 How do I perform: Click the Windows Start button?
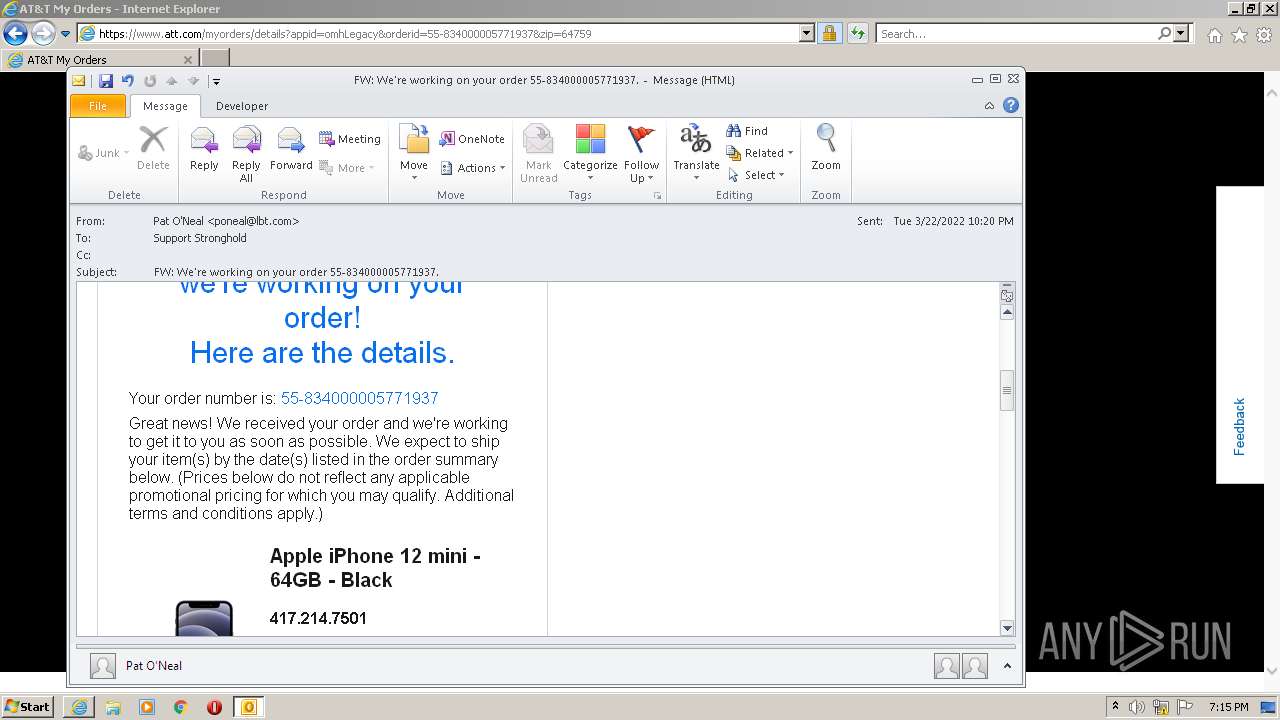[x=27, y=707]
